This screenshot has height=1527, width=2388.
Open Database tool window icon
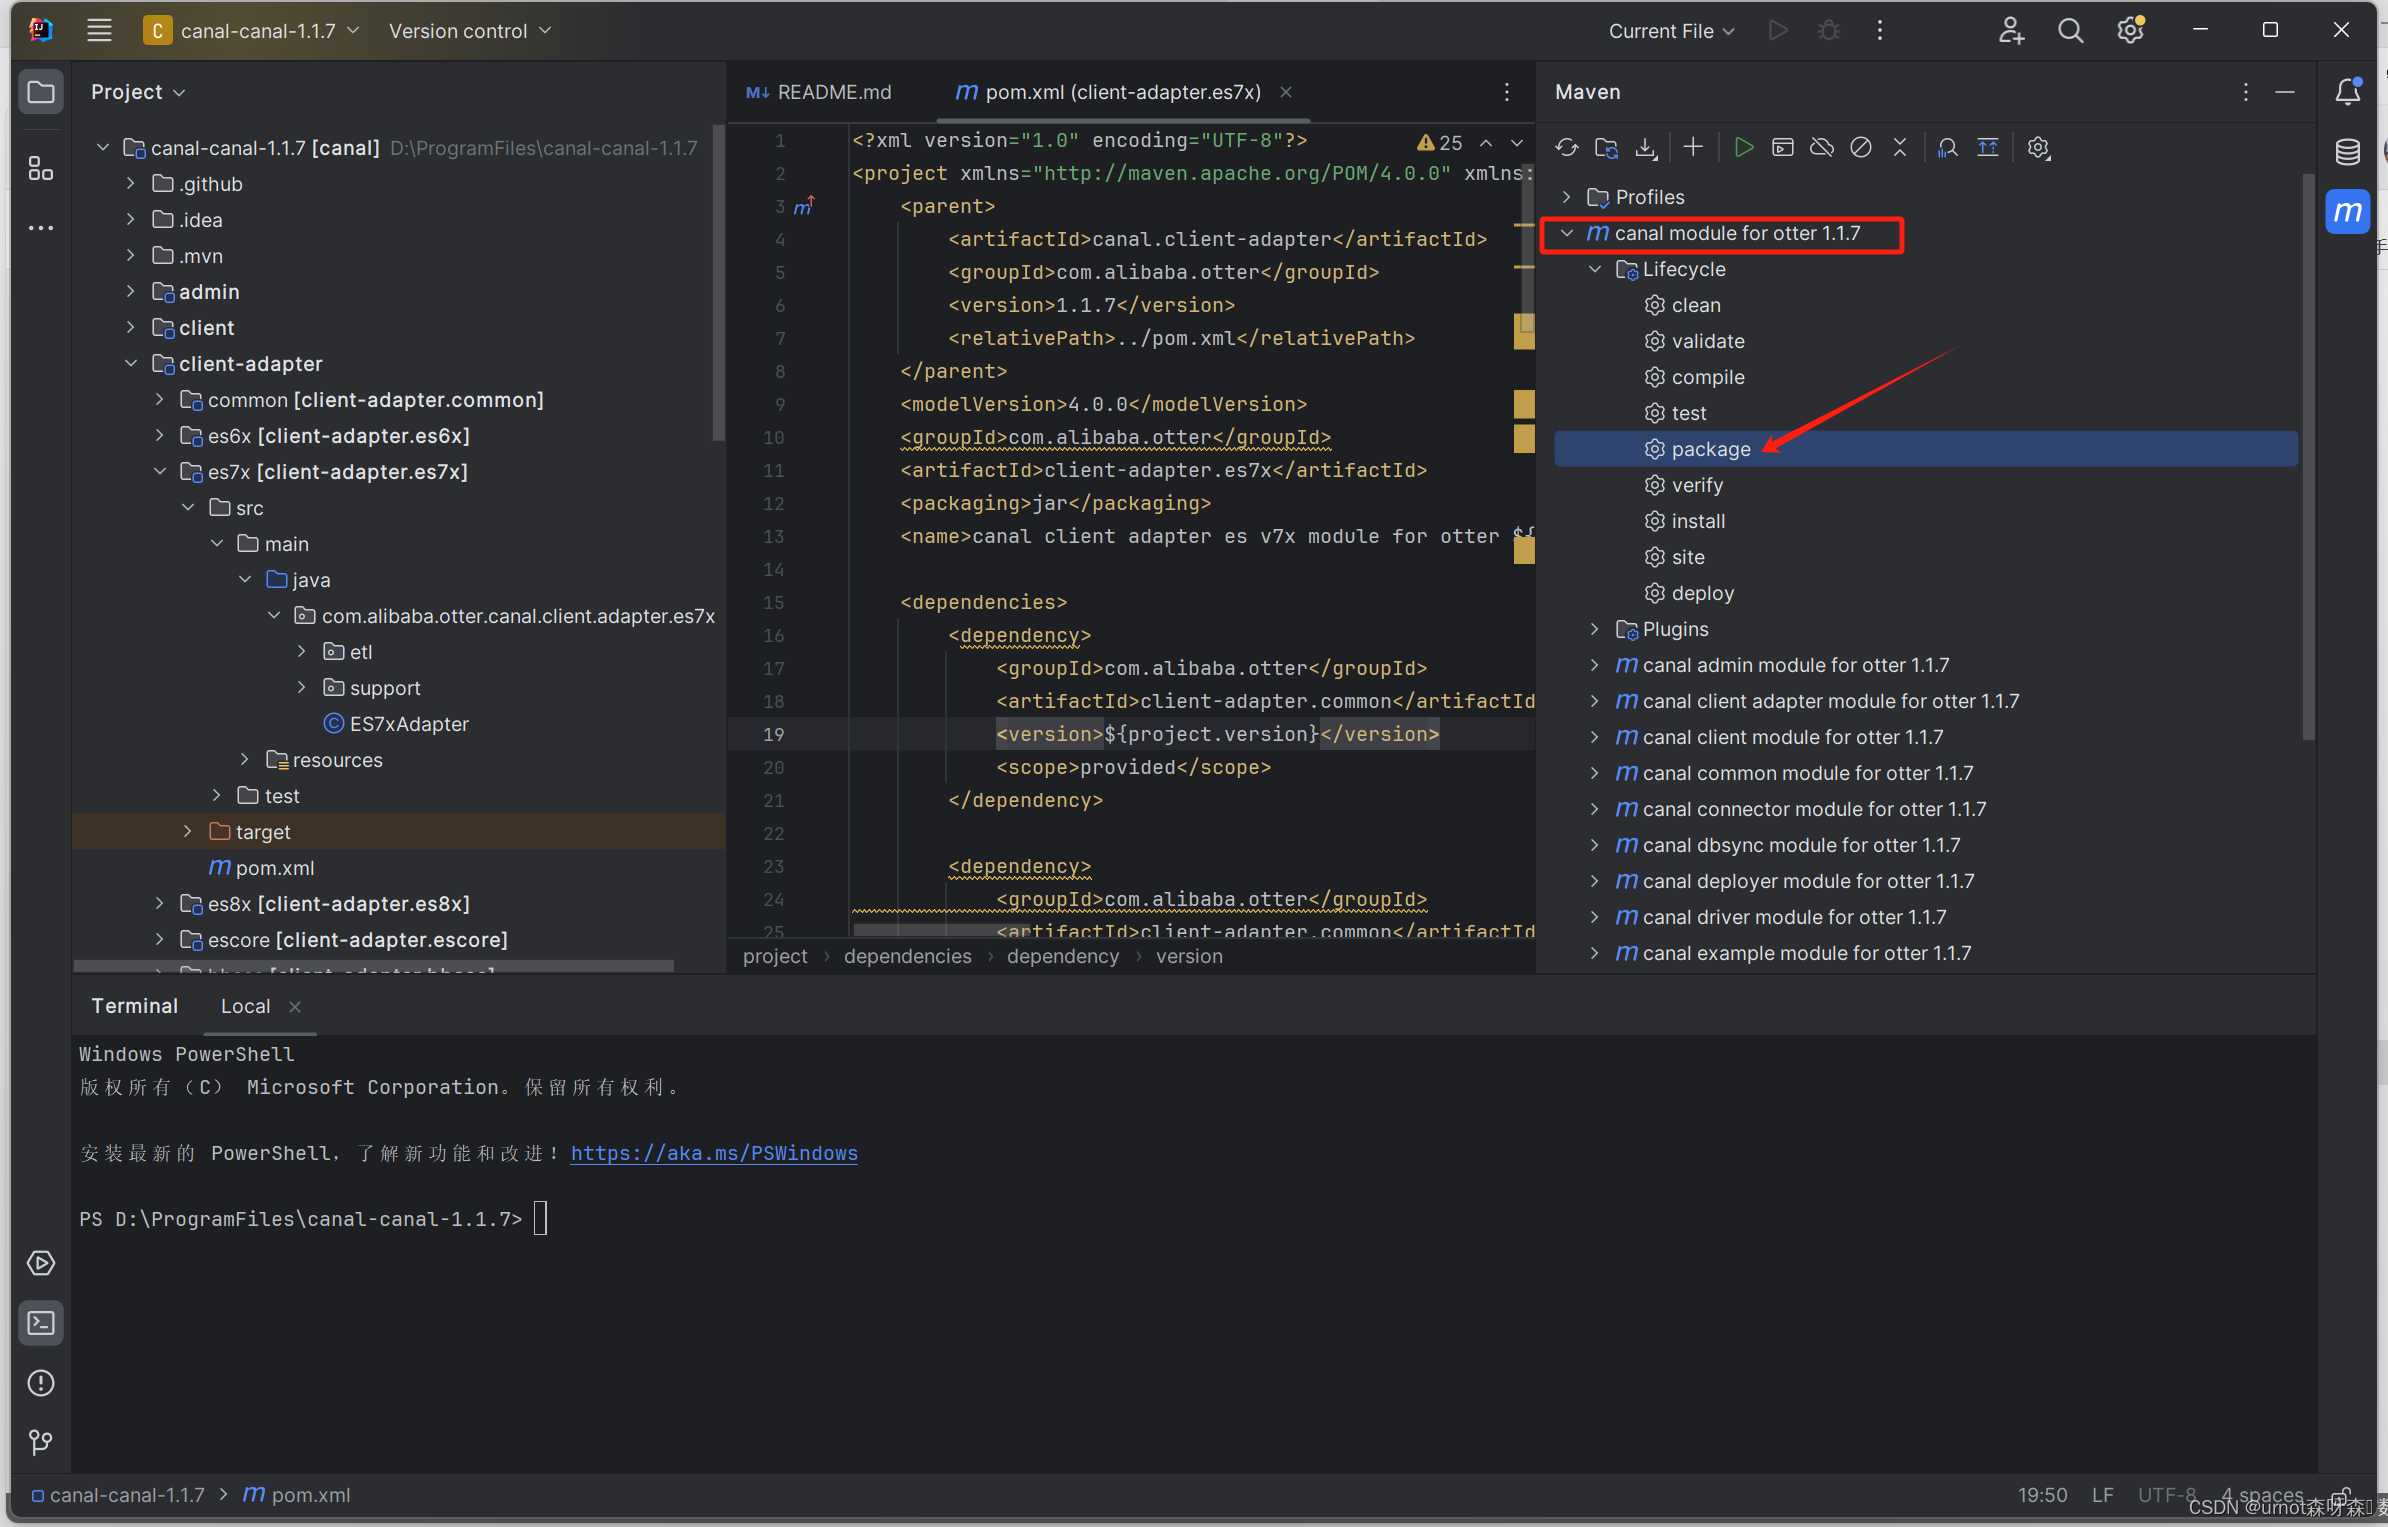point(2347,152)
